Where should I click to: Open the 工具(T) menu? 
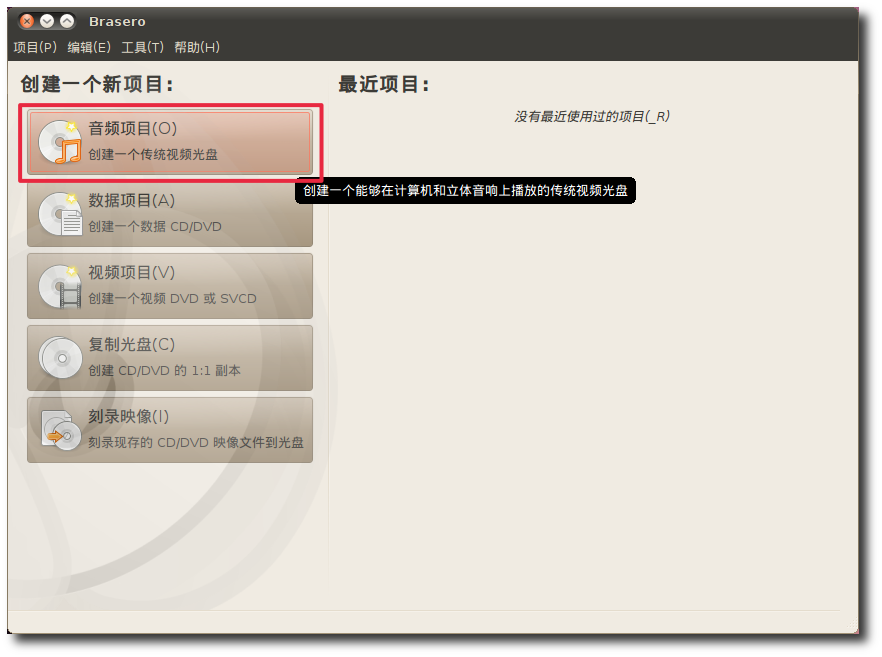click(x=142, y=47)
